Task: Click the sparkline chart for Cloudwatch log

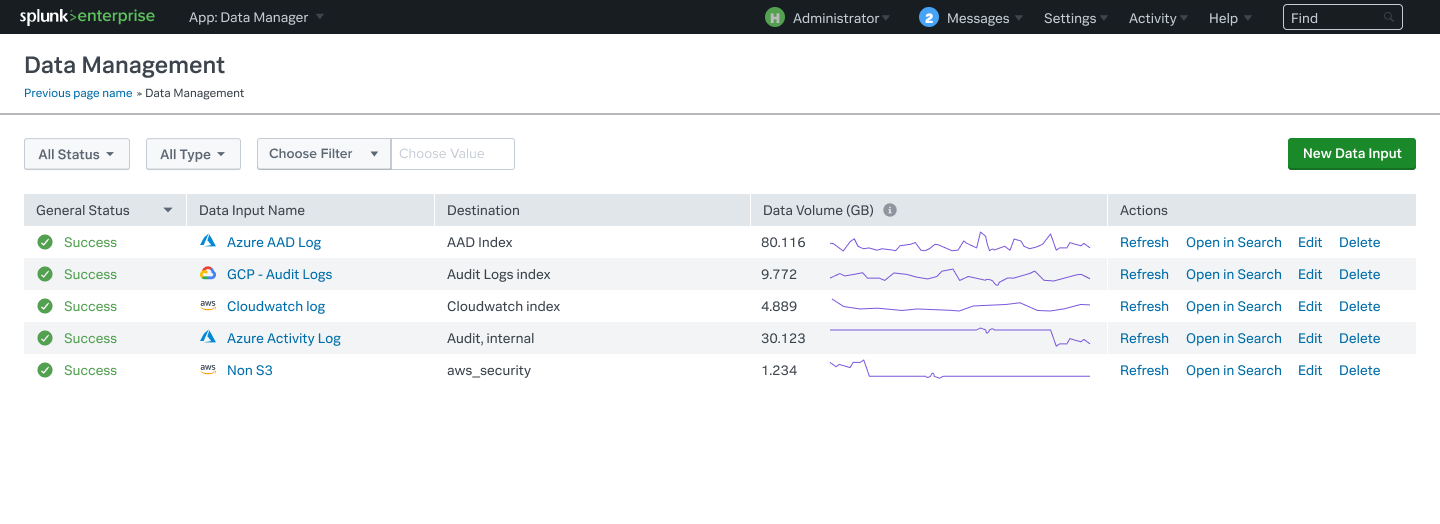Action: point(960,305)
